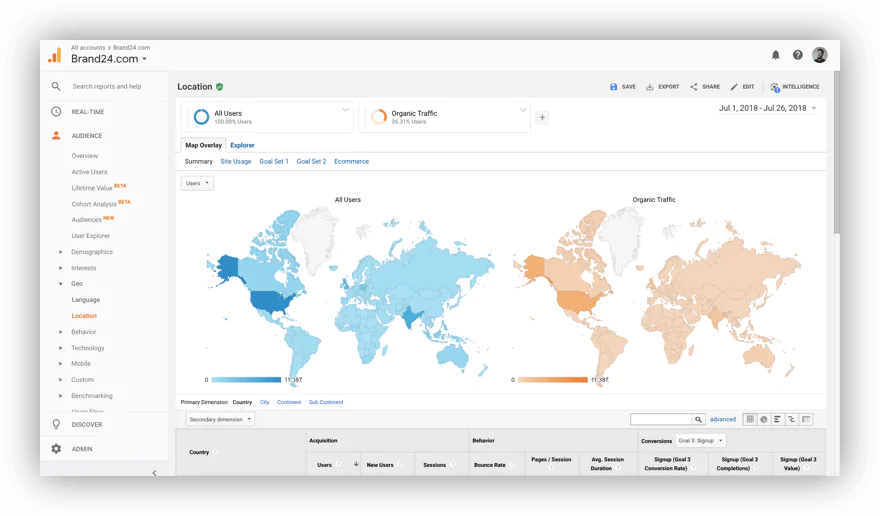This screenshot has height=516, width=880.
Task: Open Active Users report
Action: [x=89, y=172]
